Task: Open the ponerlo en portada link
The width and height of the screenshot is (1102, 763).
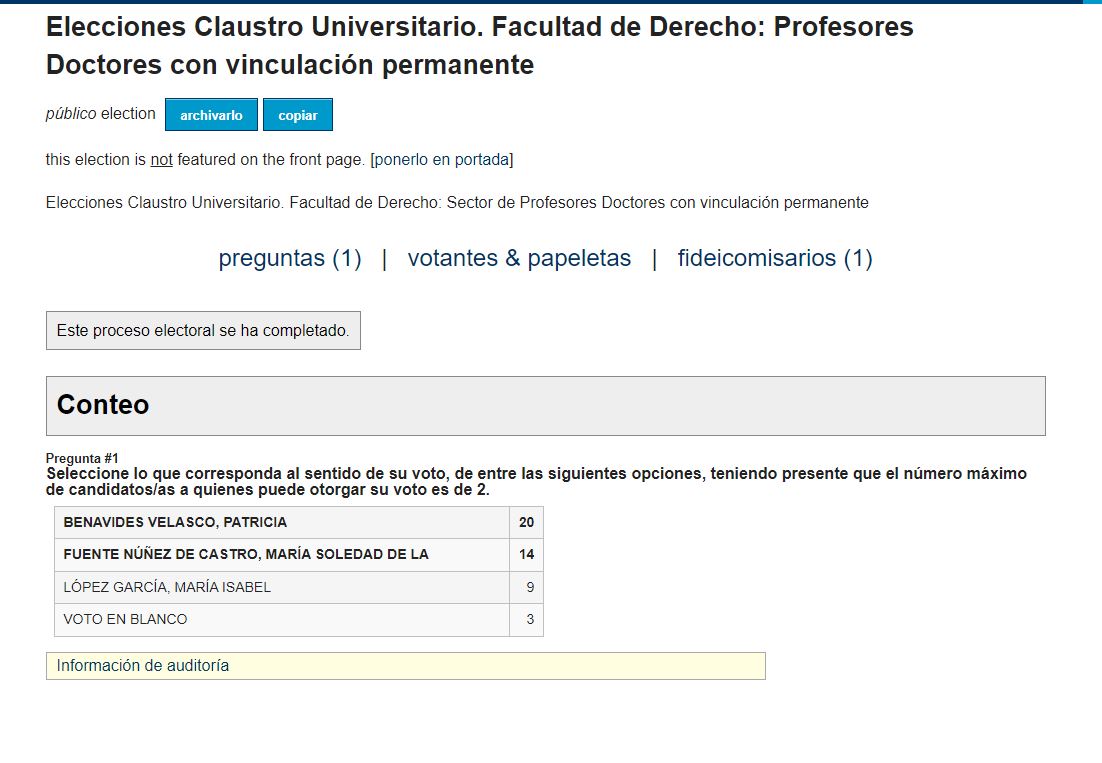Action: pos(441,159)
